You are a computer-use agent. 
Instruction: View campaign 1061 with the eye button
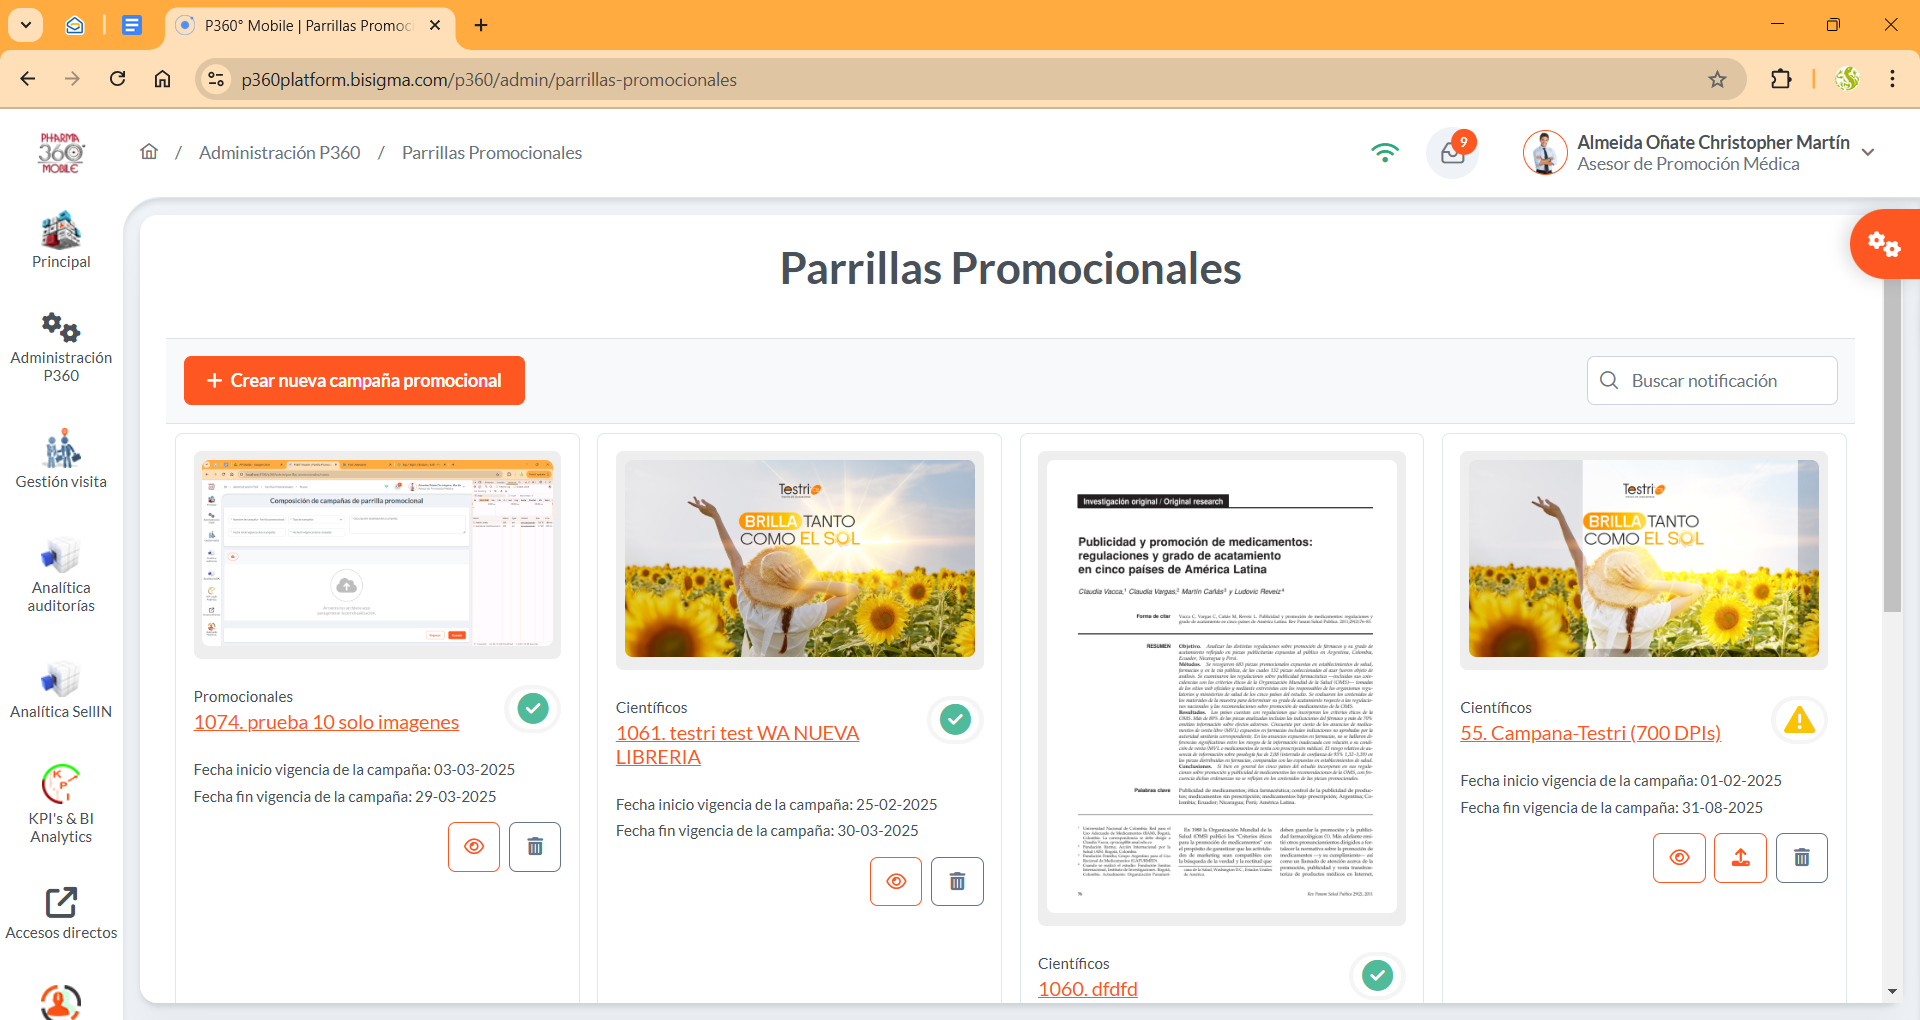(x=896, y=882)
